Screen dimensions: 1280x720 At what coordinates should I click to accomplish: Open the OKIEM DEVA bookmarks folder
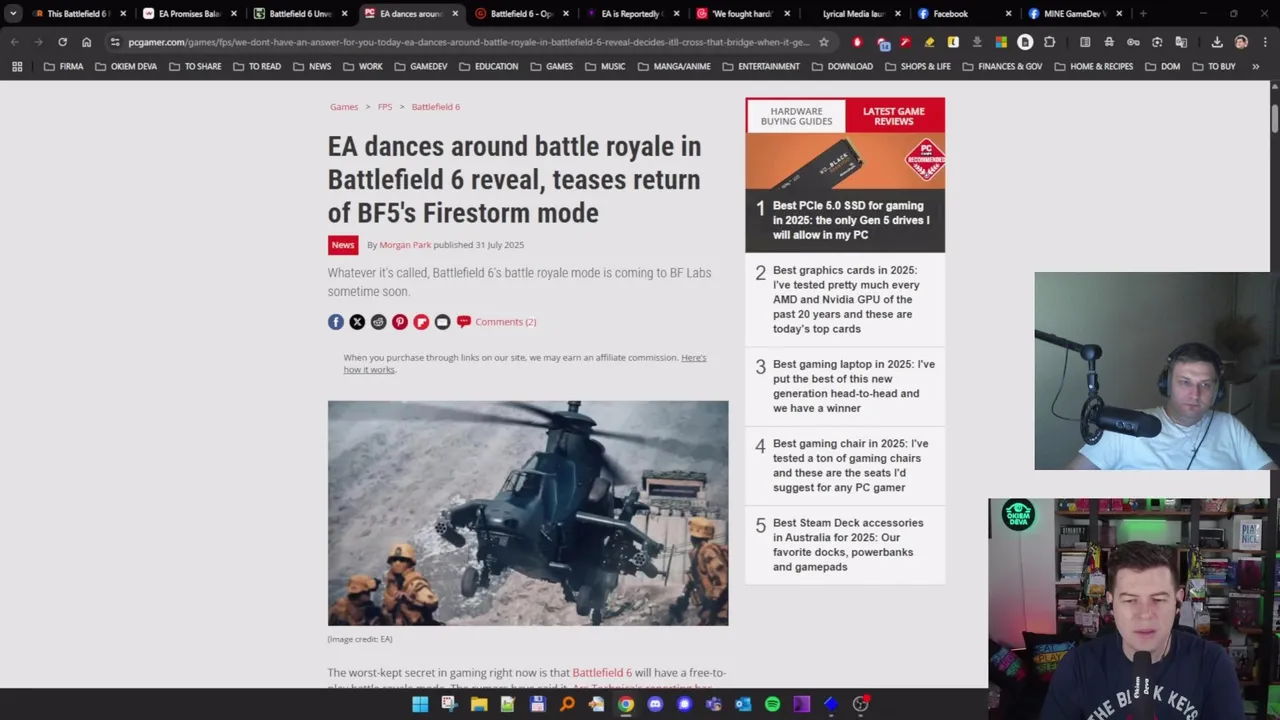tap(127, 66)
